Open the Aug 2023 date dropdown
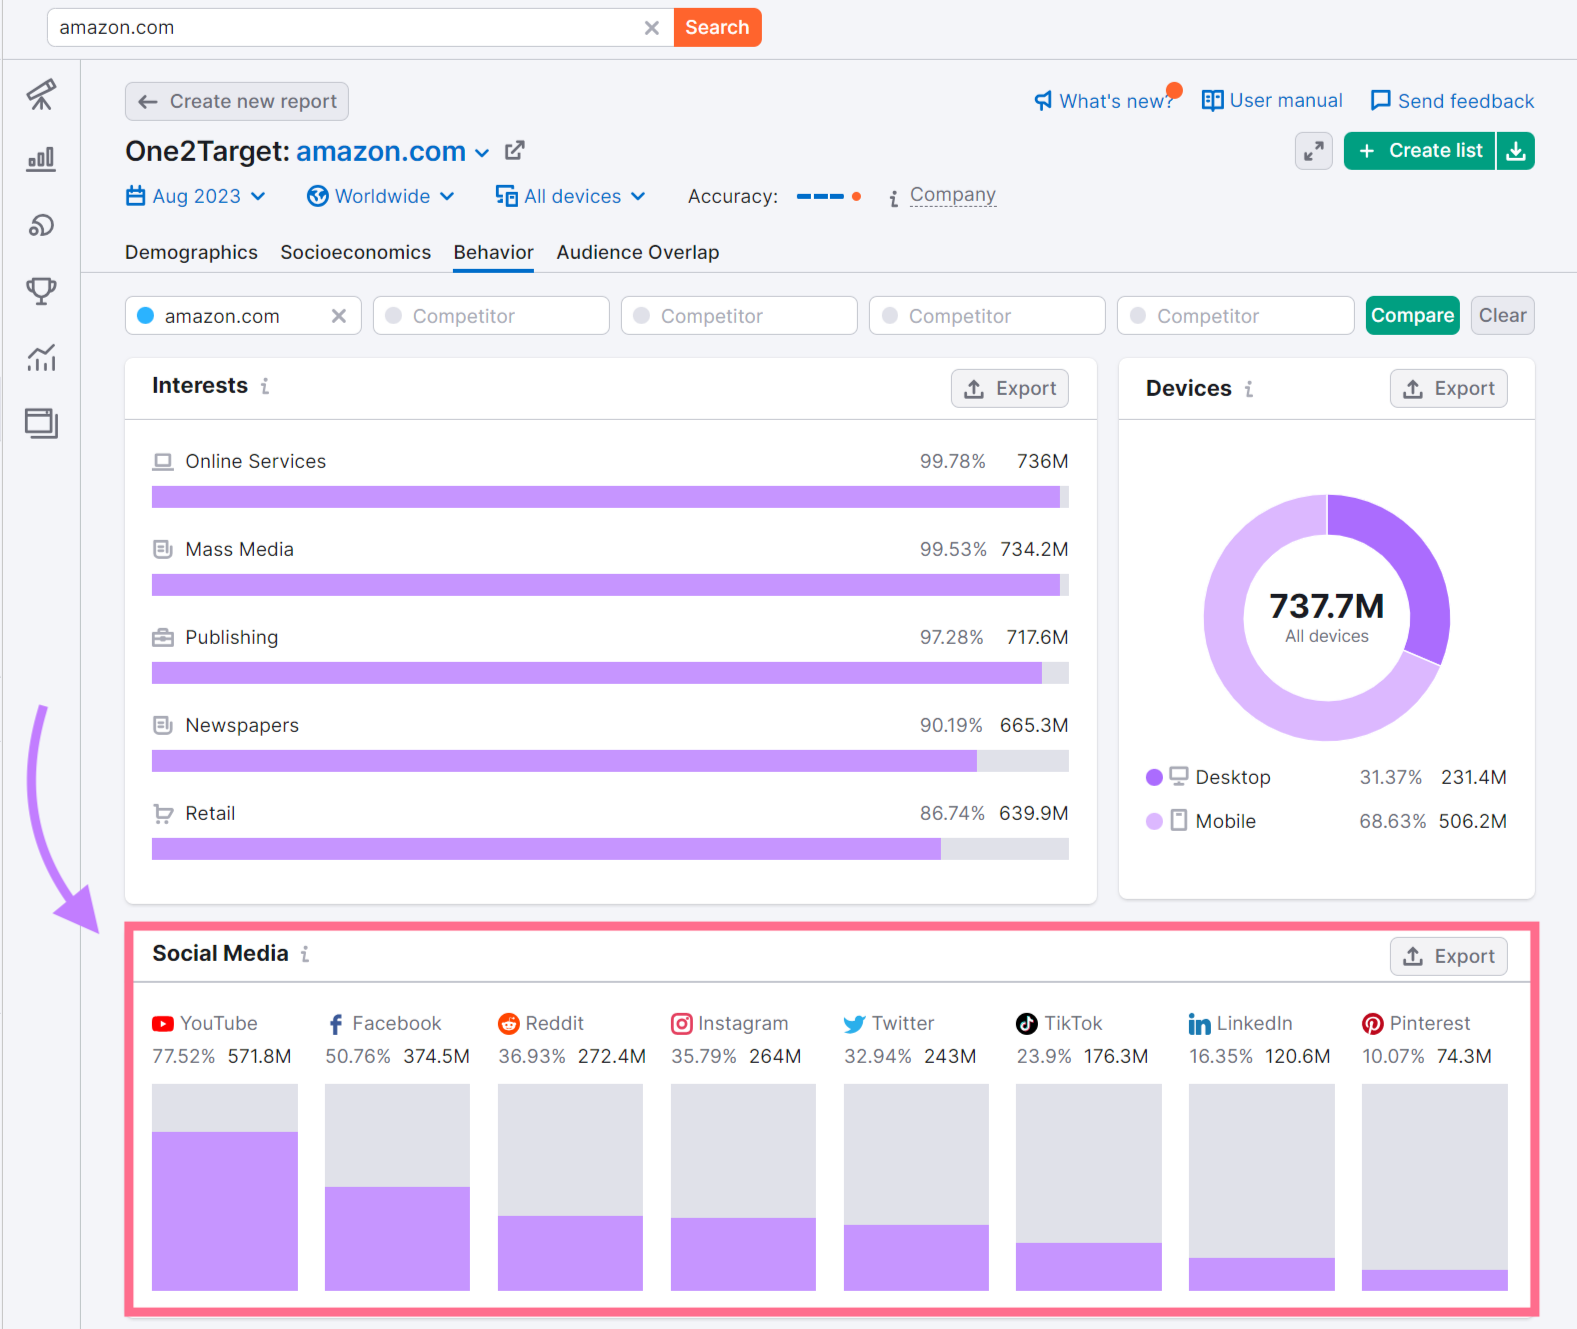Image resolution: width=1577 pixels, height=1329 pixels. 196,196
